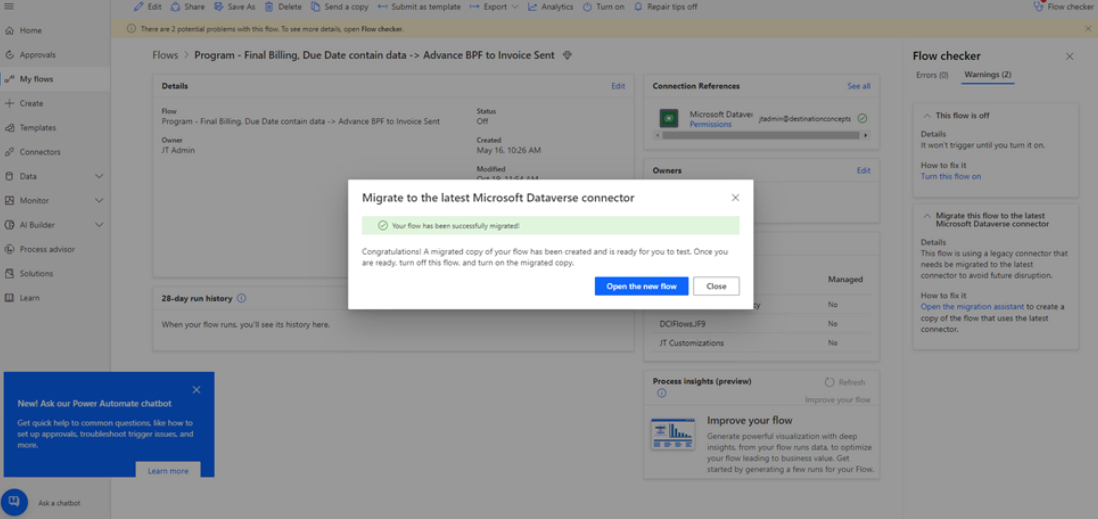Click the Approvals icon in sidebar

[9, 55]
